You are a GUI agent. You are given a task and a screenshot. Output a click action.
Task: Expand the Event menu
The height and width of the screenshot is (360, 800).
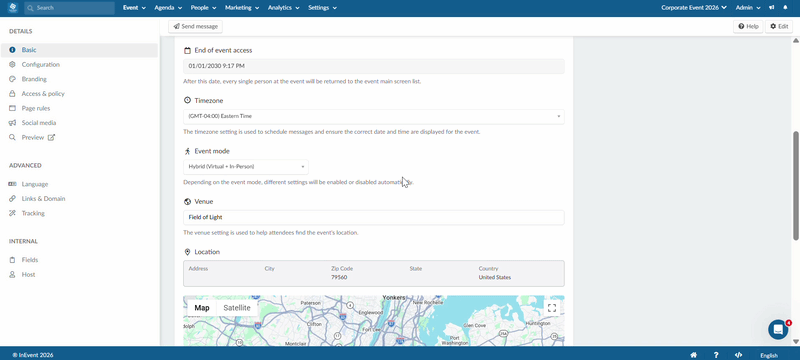pos(135,8)
